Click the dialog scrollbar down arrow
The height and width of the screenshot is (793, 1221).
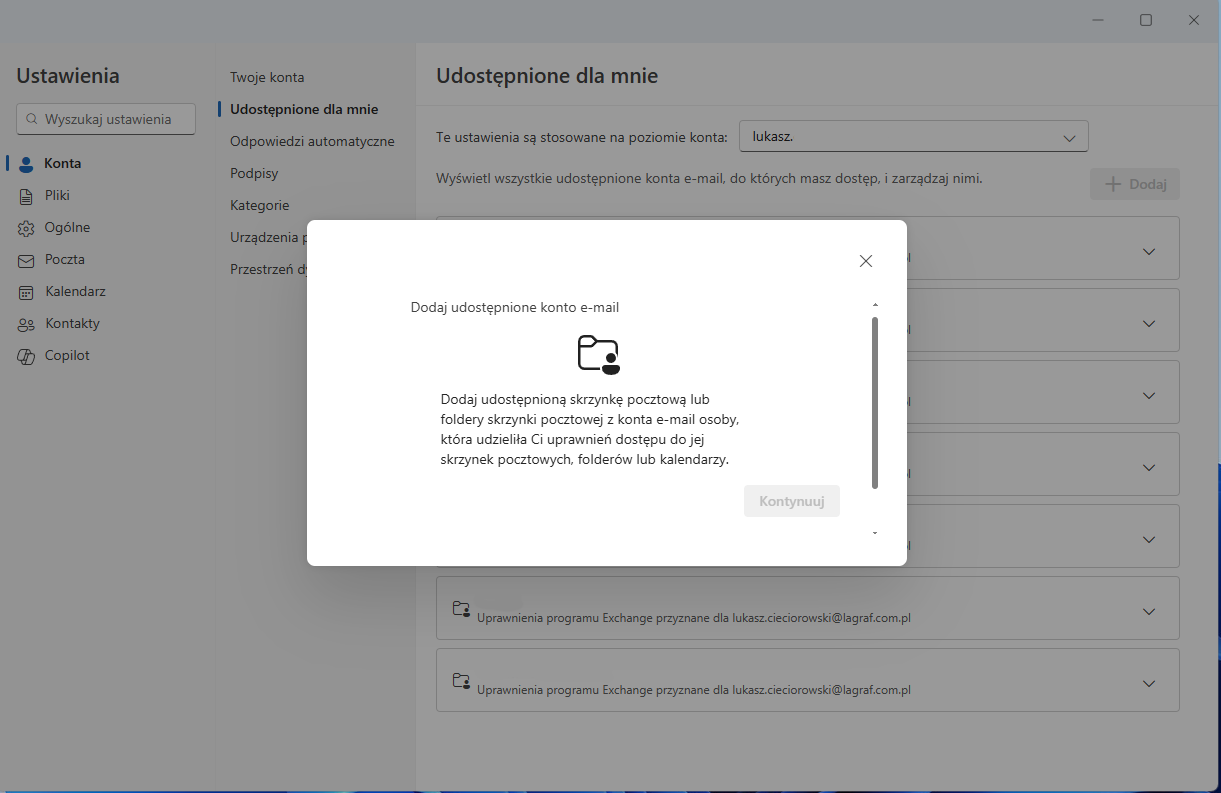pos(875,533)
